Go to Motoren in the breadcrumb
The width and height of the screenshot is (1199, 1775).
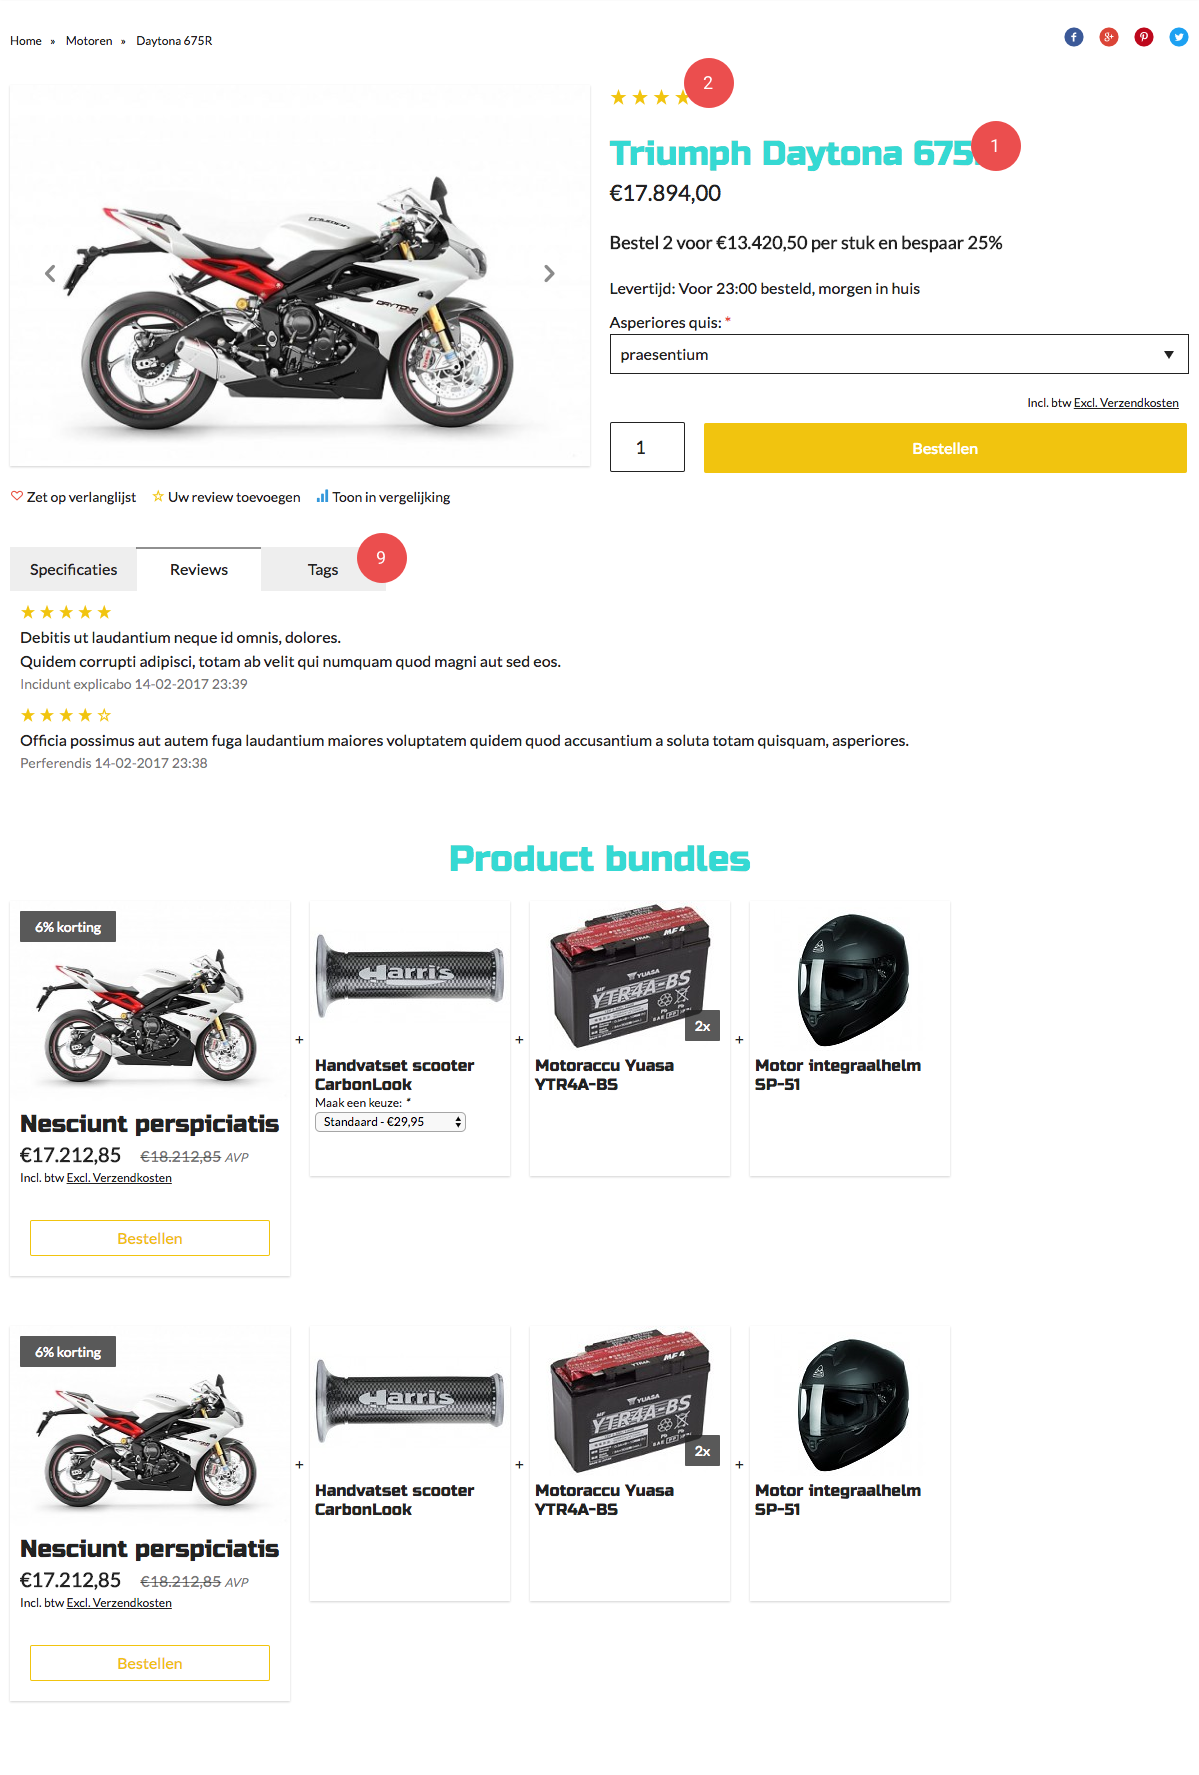(x=89, y=41)
